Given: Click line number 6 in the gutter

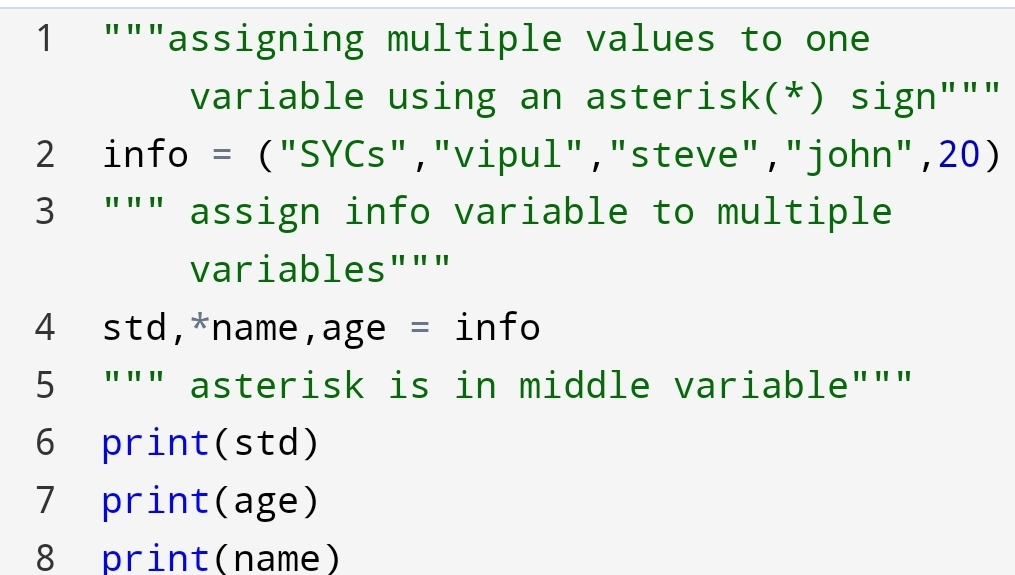Looking at the screenshot, I should 44,443.
